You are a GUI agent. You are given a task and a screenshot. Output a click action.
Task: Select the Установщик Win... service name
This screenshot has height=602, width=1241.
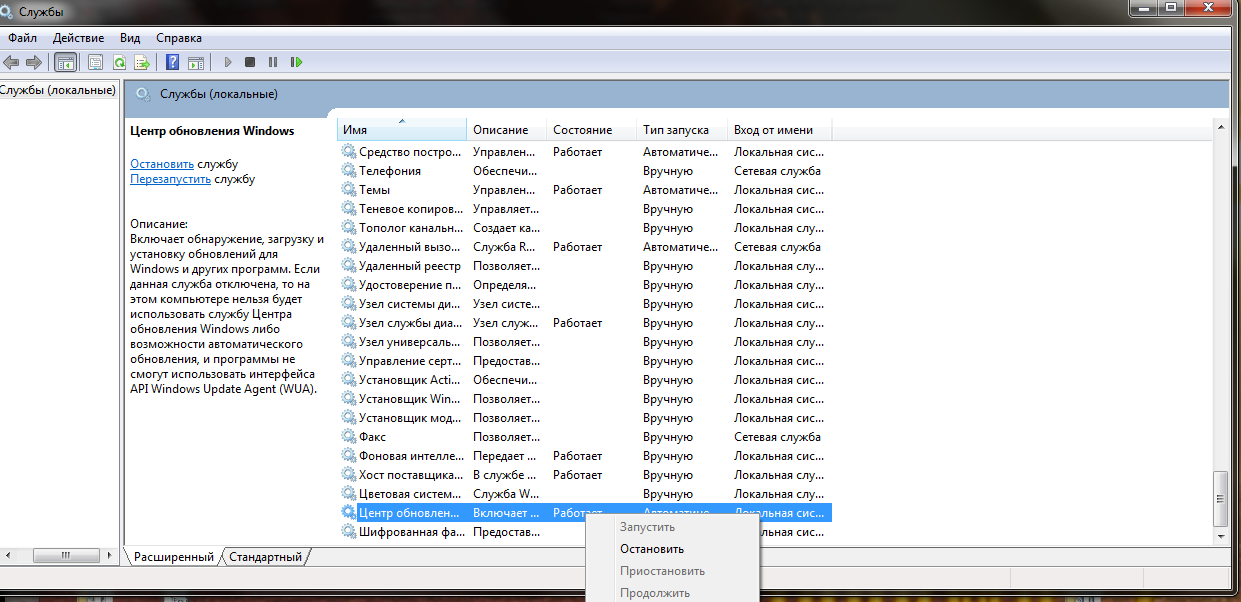point(410,399)
